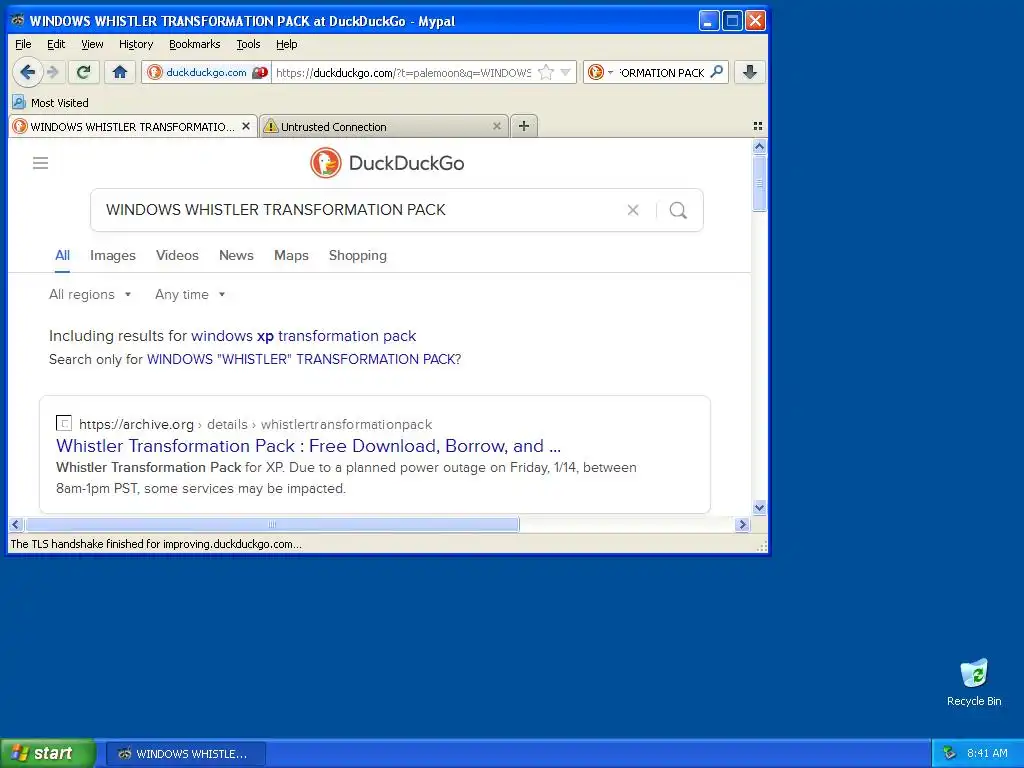Screen dimensions: 1024x768
Task: Open the Help menu
Action: coord(286,44)
